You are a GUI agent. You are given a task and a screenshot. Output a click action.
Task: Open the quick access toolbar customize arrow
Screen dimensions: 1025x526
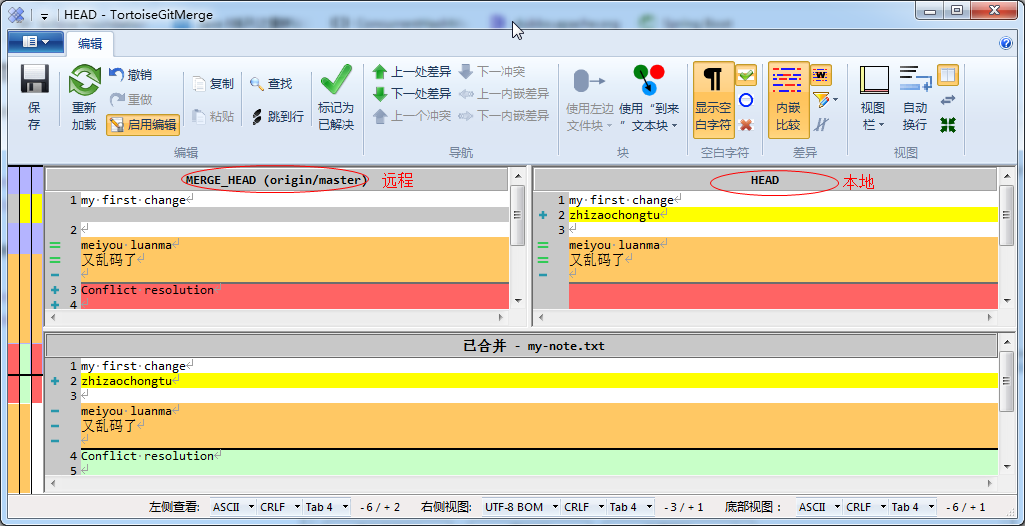pos(44,16)
